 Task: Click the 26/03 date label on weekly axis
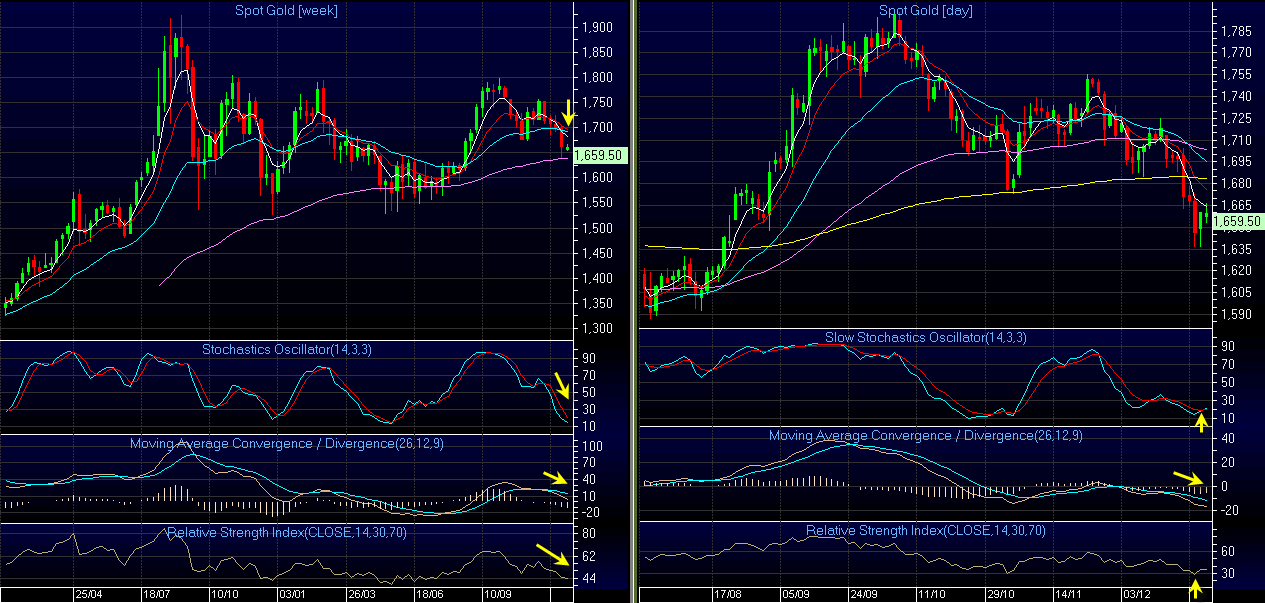[x=363, y=593]
